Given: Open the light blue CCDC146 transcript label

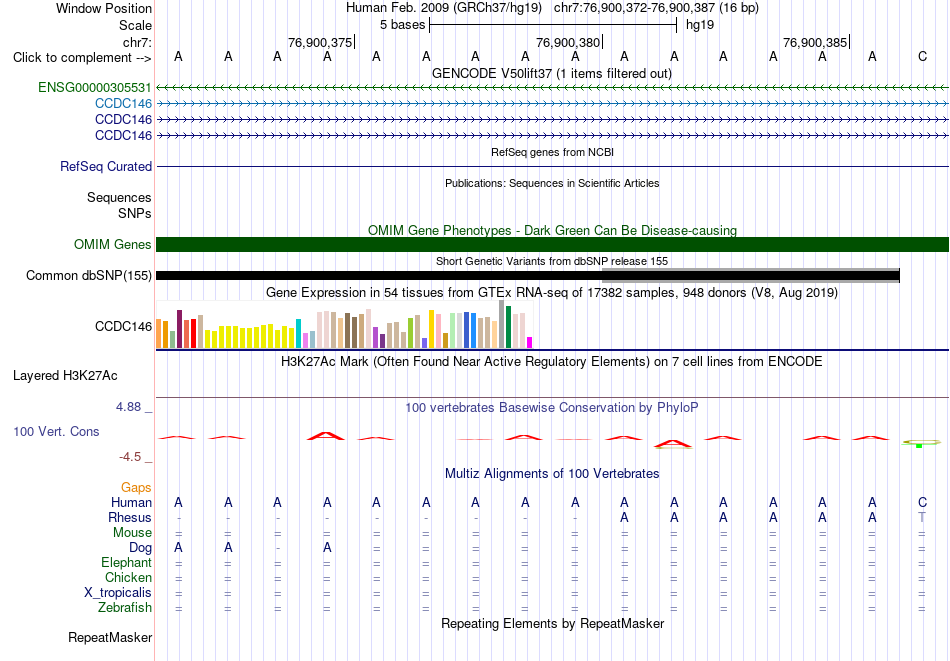Looking at the screenshot, I should [124, 104].
